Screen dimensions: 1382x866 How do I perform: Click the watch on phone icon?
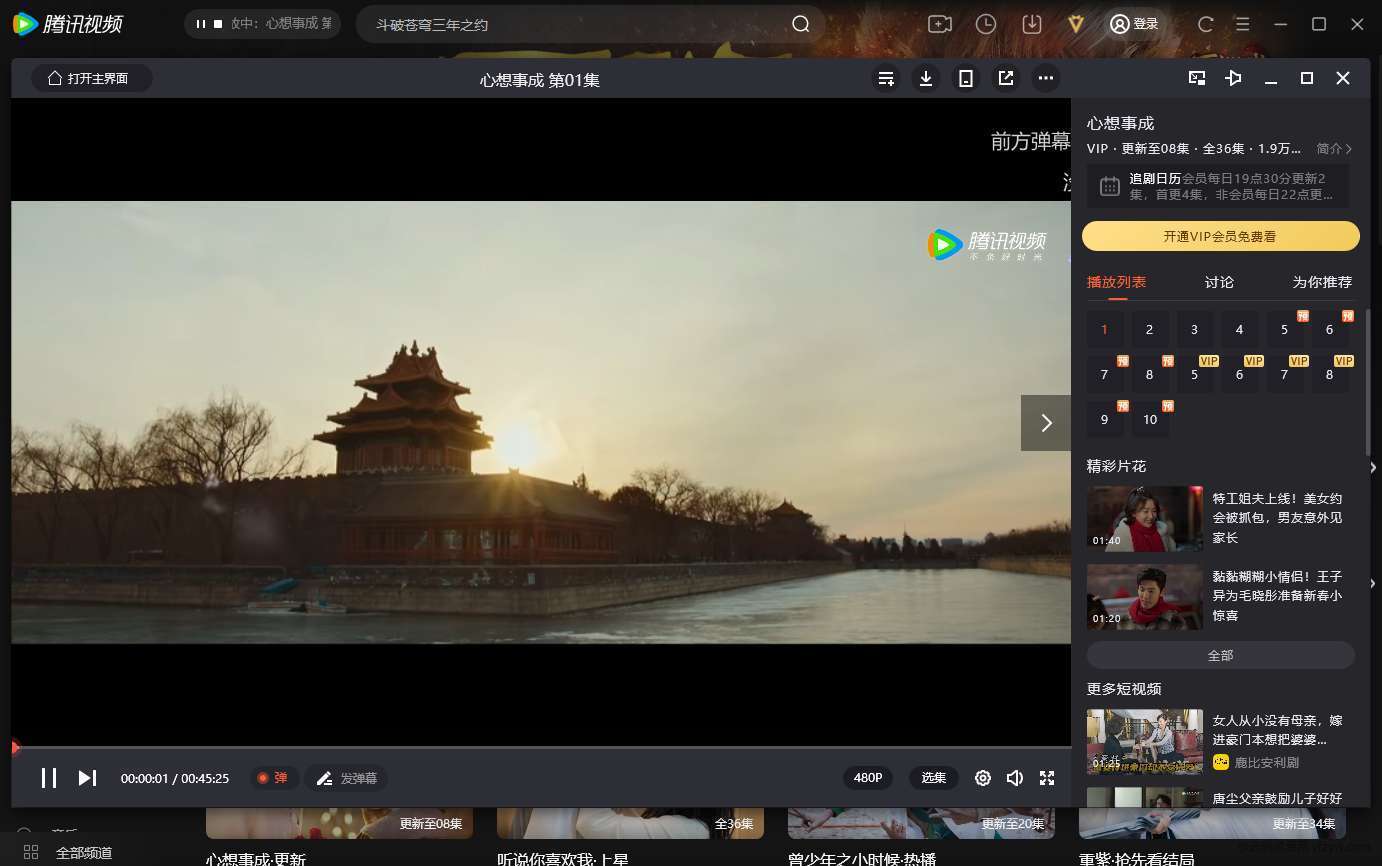[966, 78]
